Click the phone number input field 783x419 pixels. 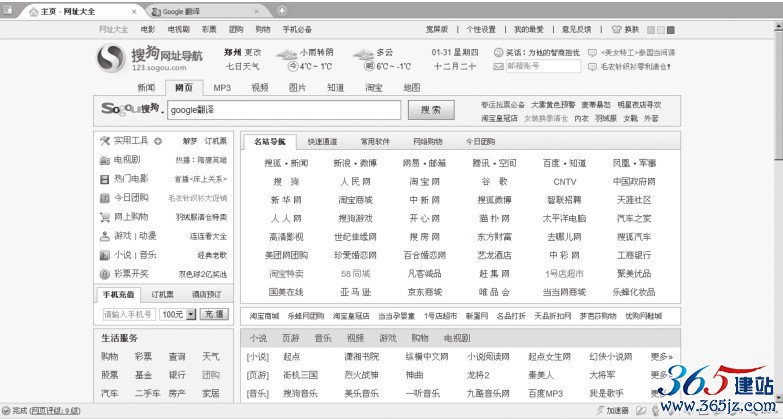click(129, 314)
